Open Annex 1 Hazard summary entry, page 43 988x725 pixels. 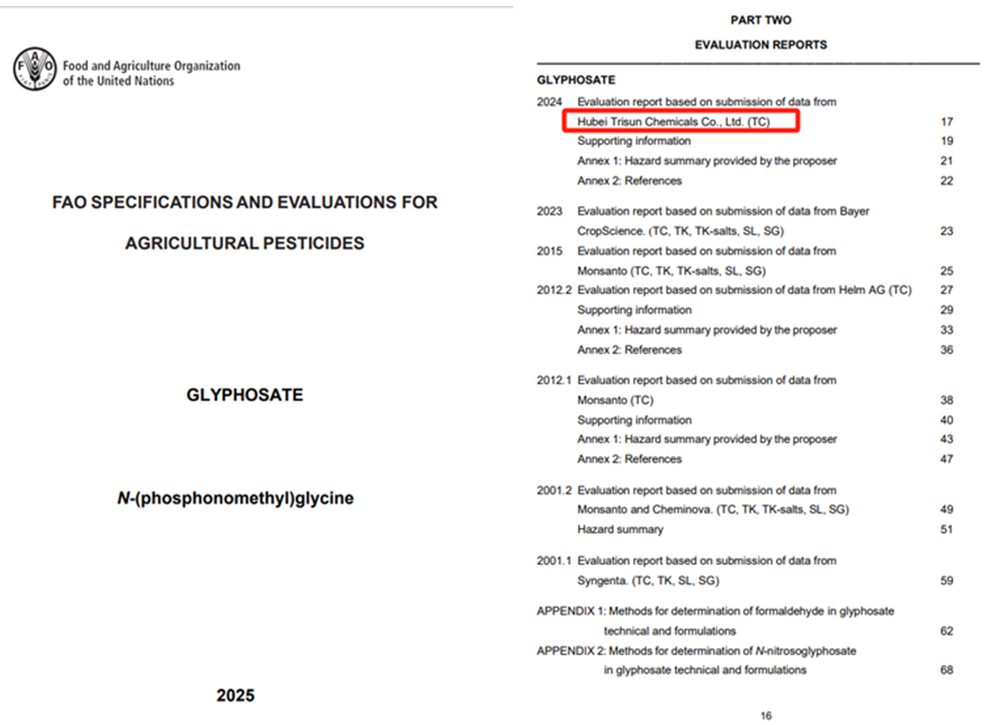pos(707,439)
